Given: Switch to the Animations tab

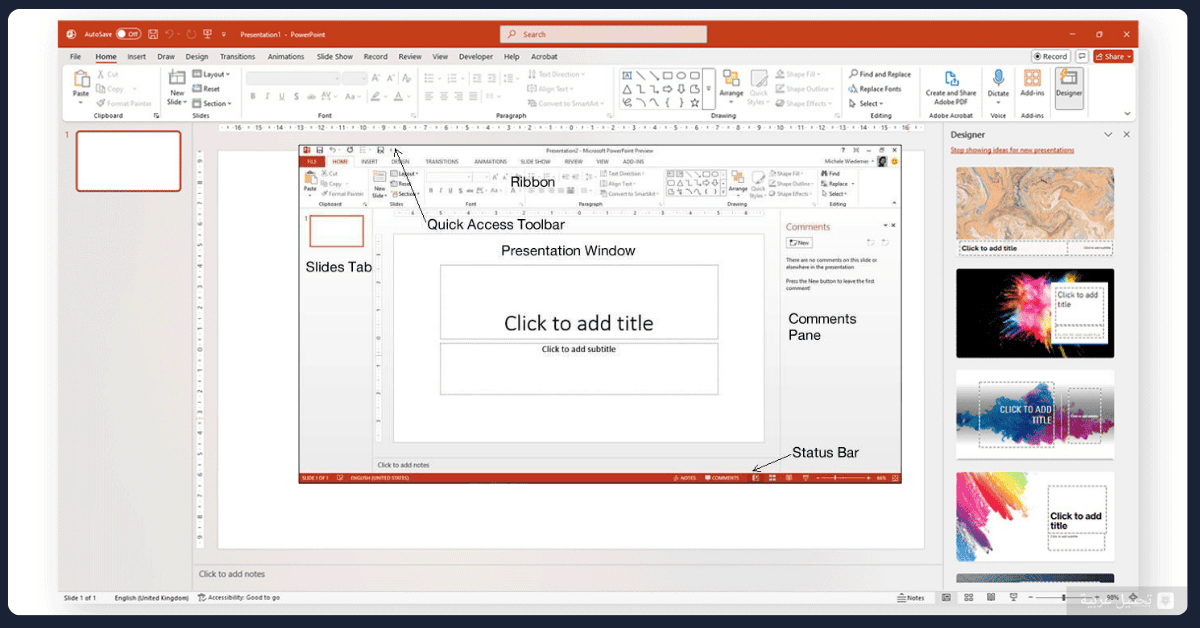Looking at the screenshot, I should (x=286, y=57).
